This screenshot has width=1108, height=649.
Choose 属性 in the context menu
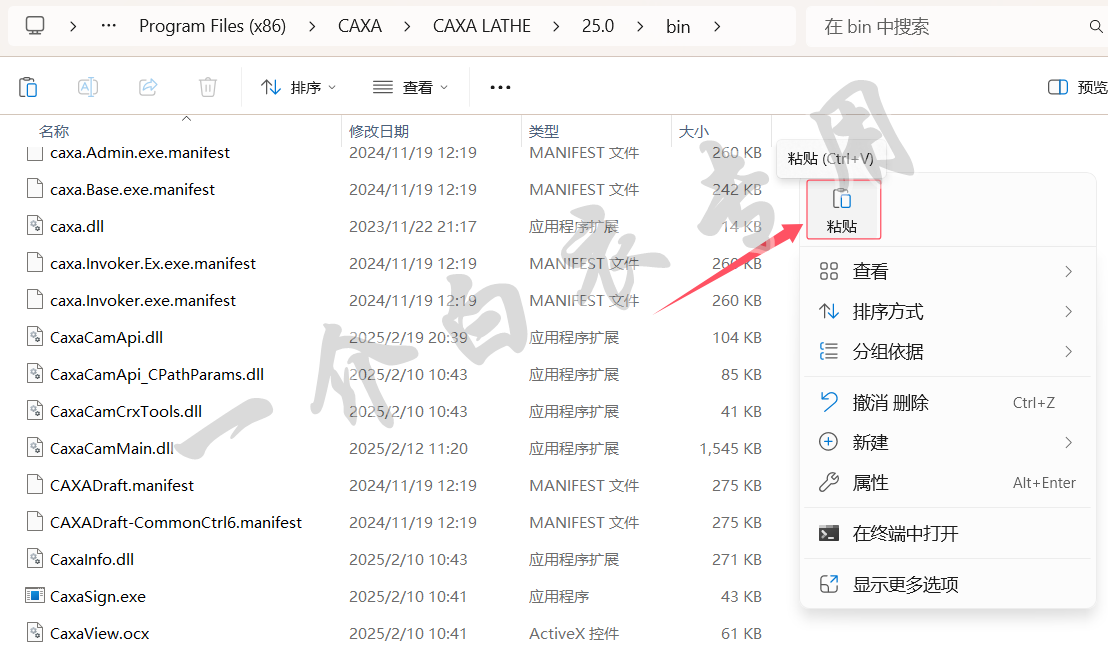(948, 483)
